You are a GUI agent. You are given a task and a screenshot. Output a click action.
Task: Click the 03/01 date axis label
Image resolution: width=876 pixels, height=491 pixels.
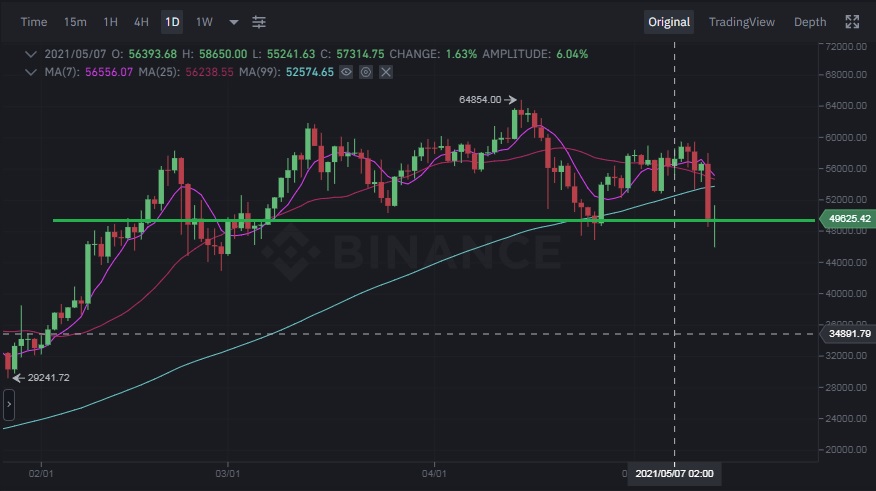tap(227, 474)
